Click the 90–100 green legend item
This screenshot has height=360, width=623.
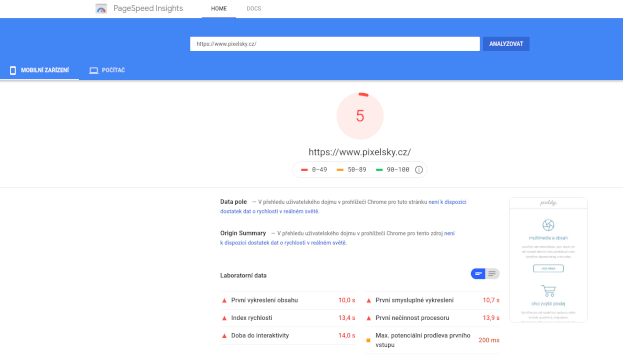(393, 170)
